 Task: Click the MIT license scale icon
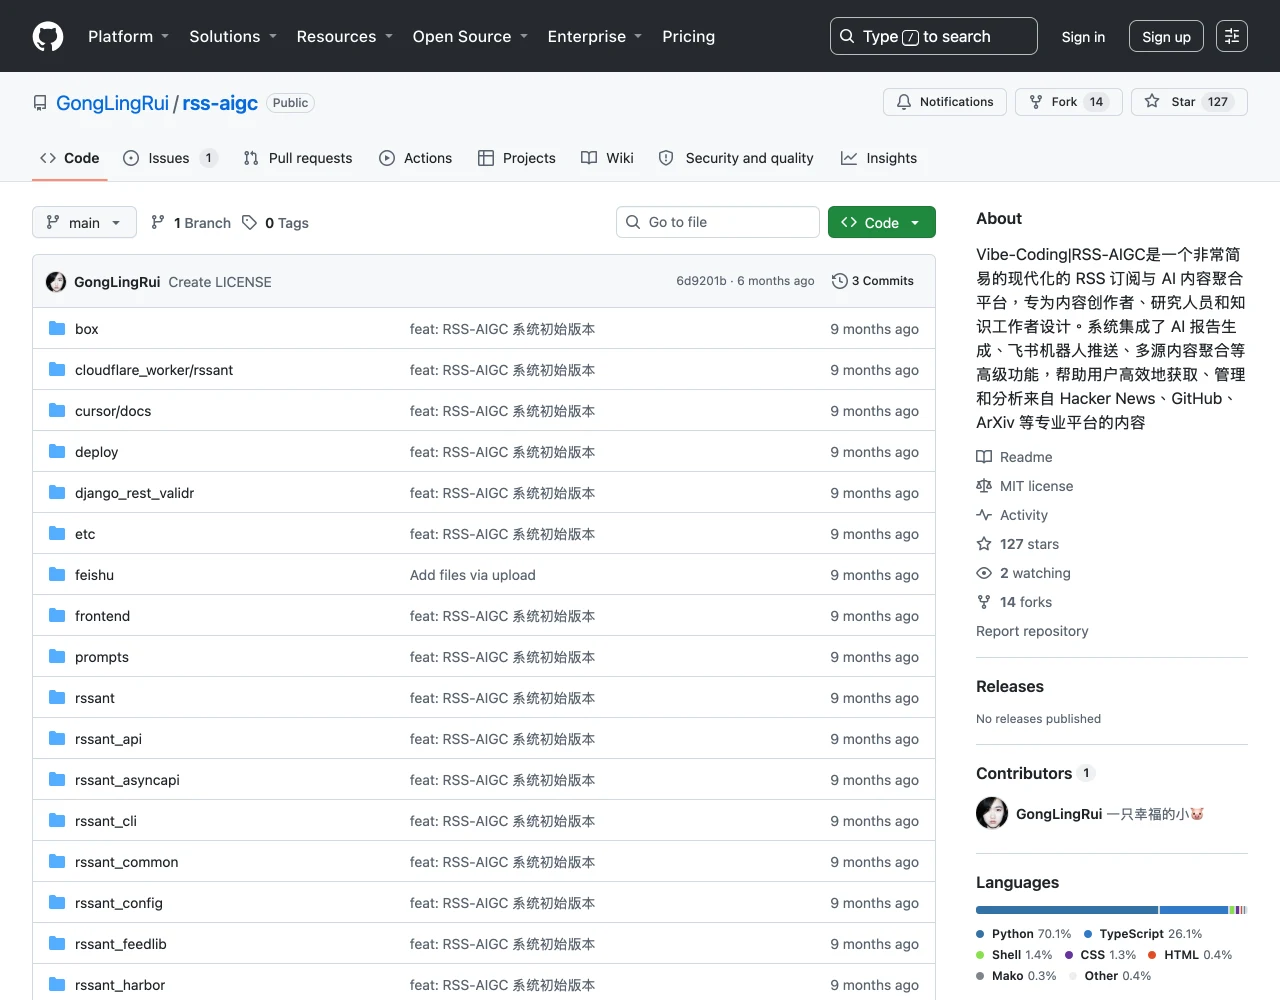[x=984, y=486]
